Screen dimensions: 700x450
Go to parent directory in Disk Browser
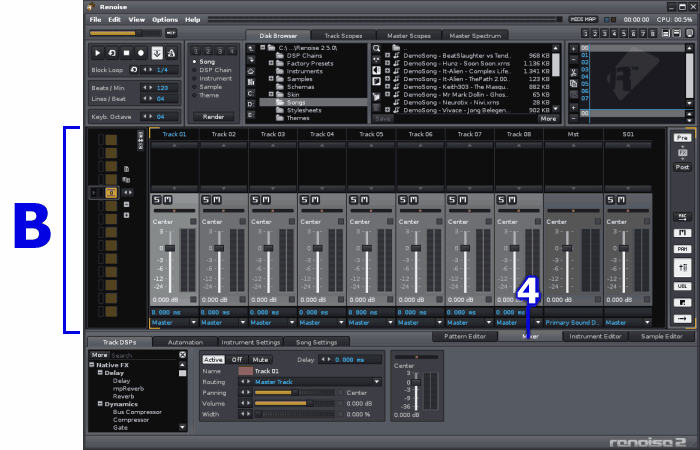tap(251, 48)
